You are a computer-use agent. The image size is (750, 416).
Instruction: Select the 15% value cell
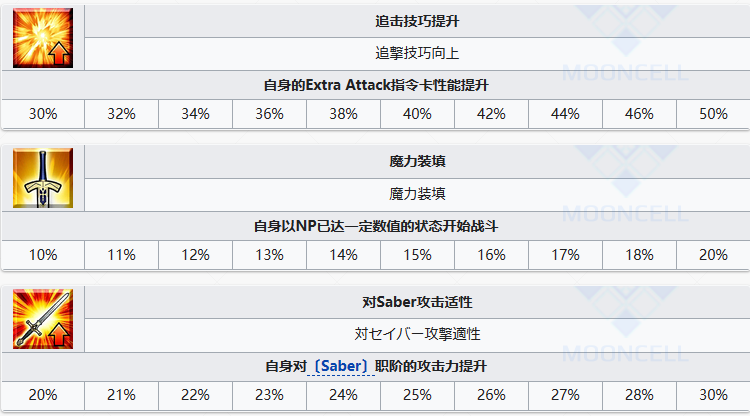[x=417, y=255]
